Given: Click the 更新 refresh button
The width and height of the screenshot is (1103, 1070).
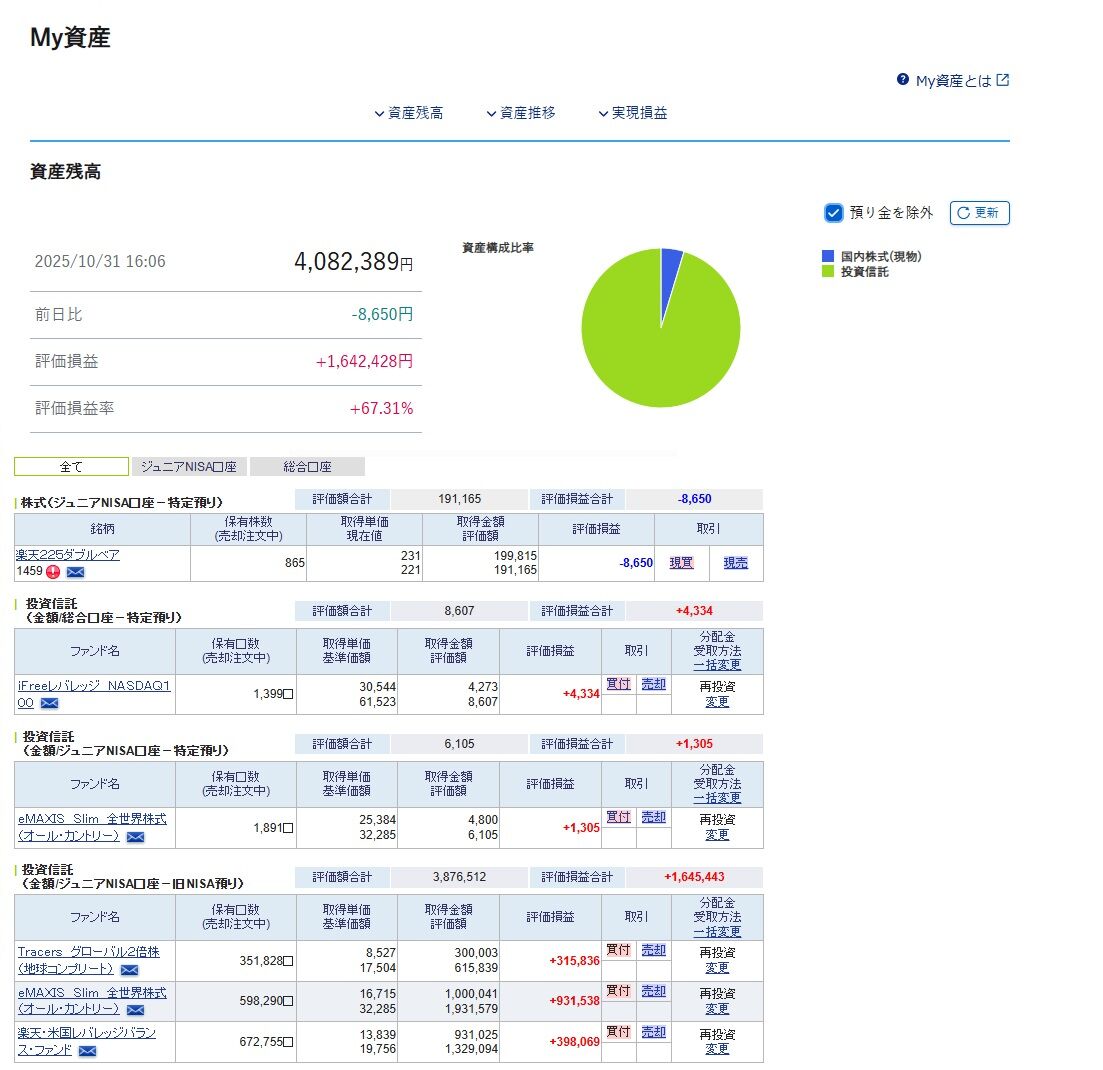Looking at the screenshot, I should coord(979,212).
